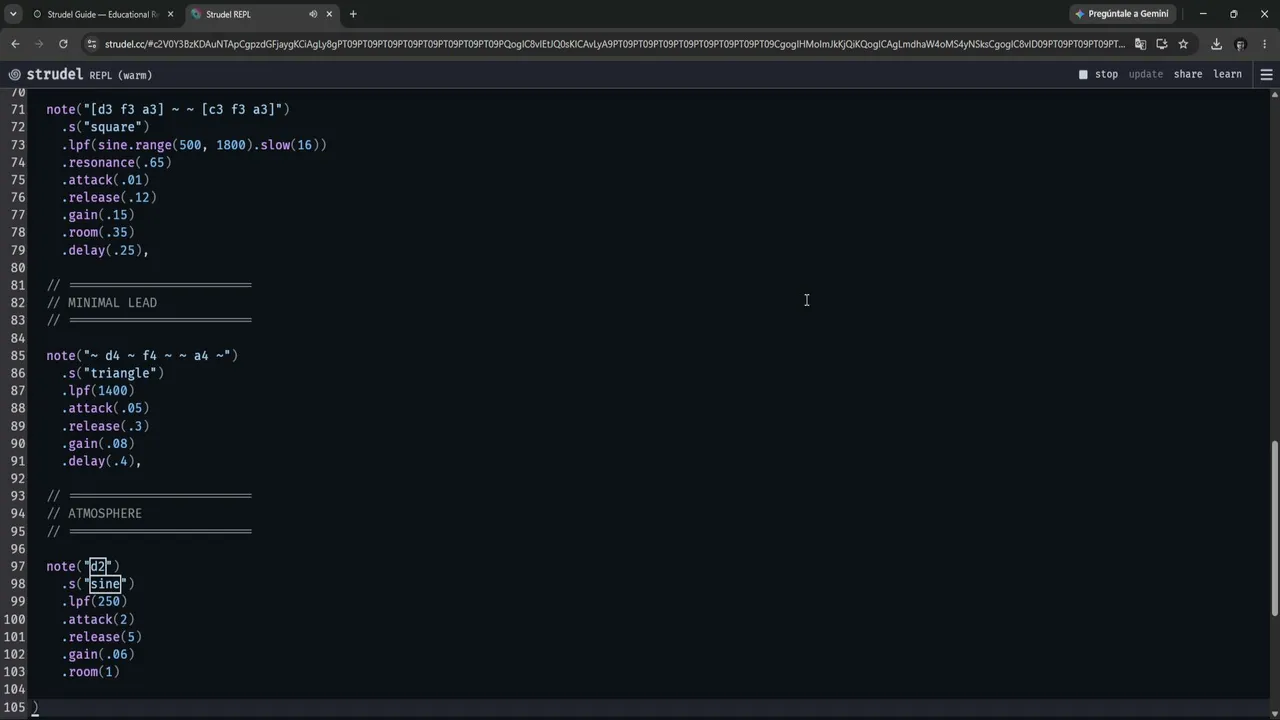The width and height of the screenshot is (1280, 720).
Task: Click the // ATMOSPHERE comment
Action: pyautogui.click(x=94, y=513)
